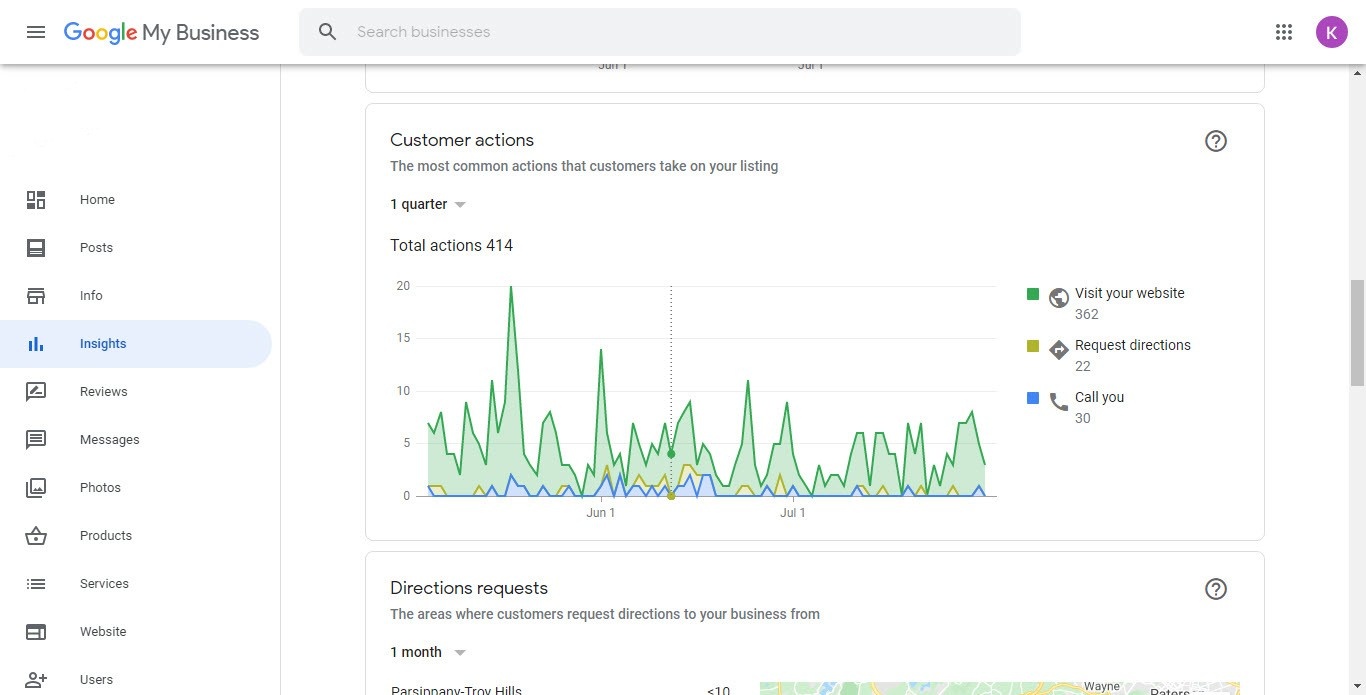Click the Reviews sidebar icon

[36, 392]
